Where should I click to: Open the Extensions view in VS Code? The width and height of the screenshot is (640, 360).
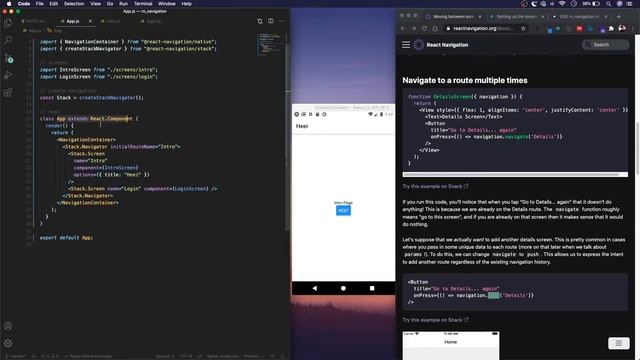coord(8,92)
